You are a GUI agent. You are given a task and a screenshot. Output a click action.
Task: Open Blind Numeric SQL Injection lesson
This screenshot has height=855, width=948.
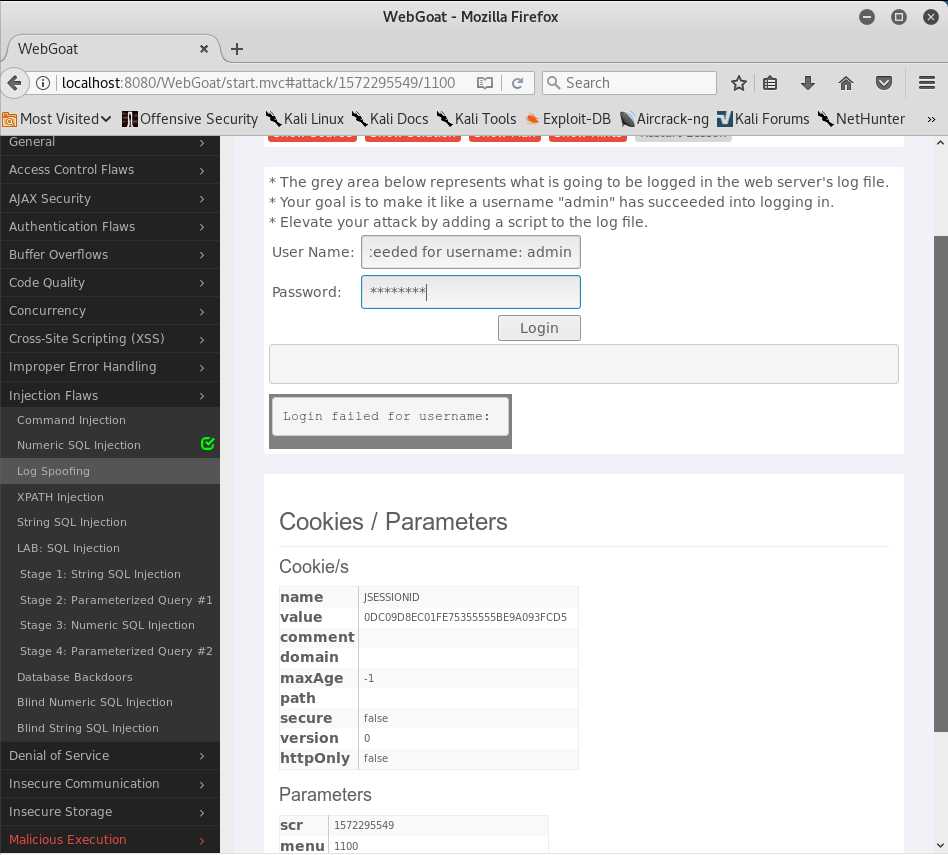(x=94, y=703)
